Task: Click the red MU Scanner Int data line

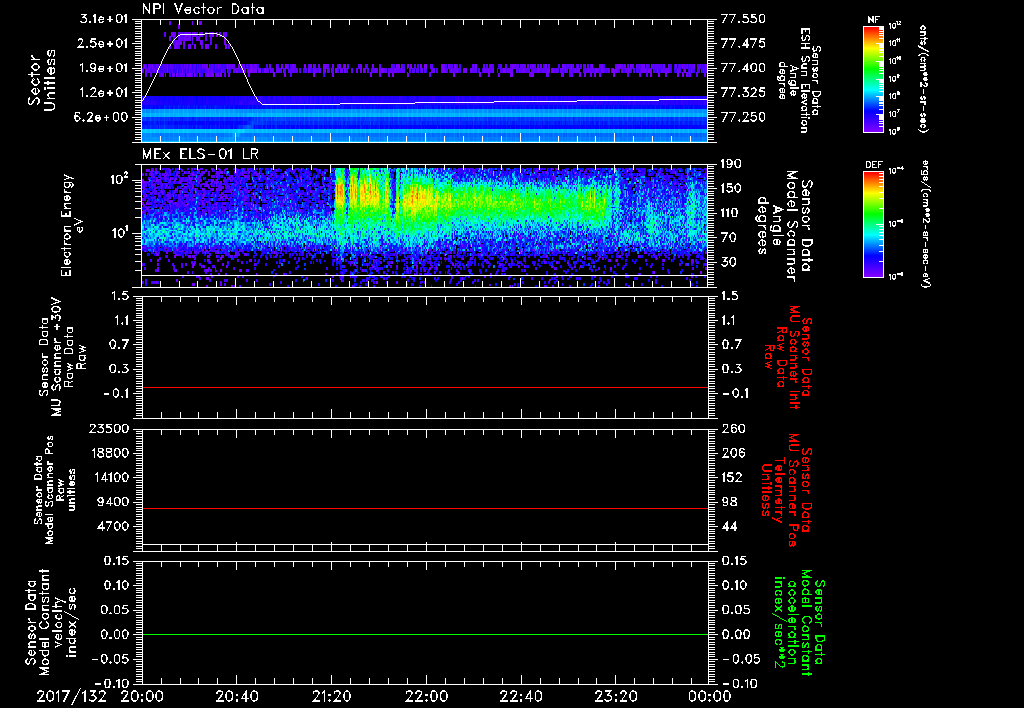Action: 424,388
